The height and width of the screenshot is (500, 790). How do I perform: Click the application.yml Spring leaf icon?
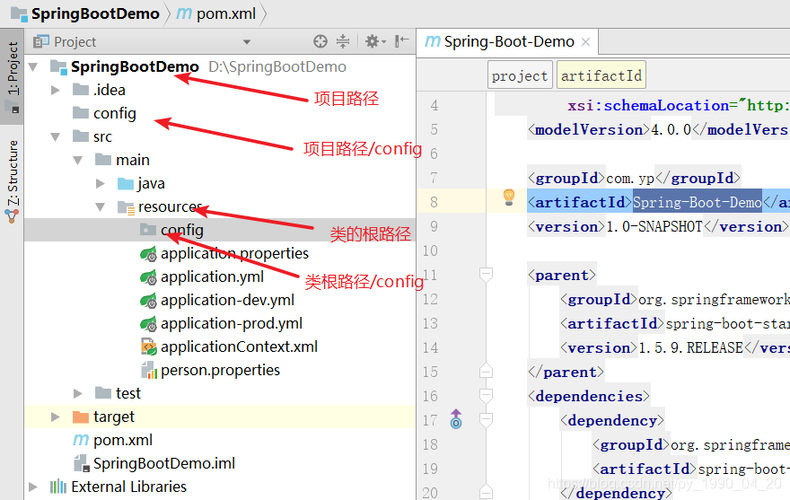point(148,277)
